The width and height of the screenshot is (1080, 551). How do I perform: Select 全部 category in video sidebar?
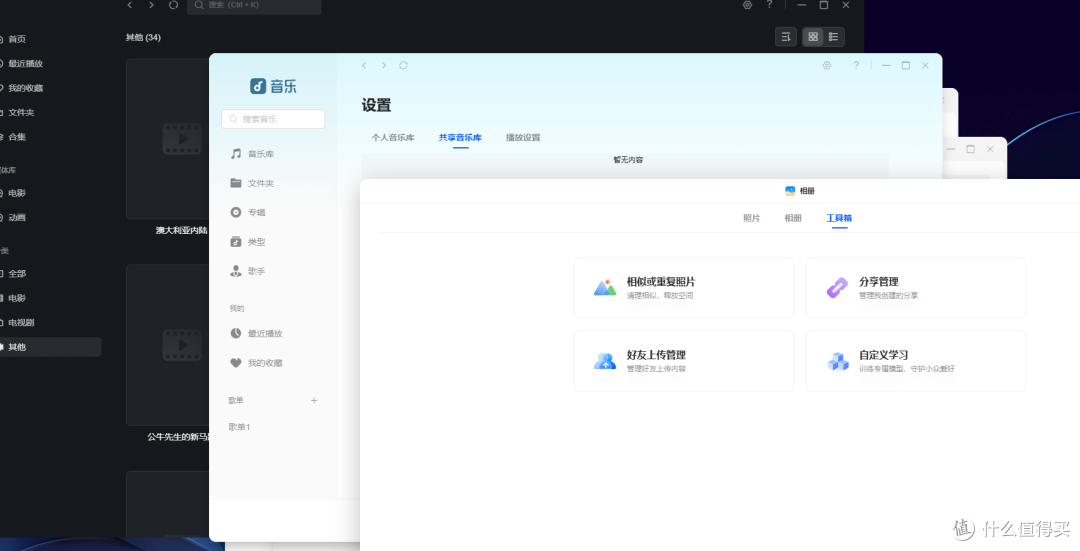point(17,273)
